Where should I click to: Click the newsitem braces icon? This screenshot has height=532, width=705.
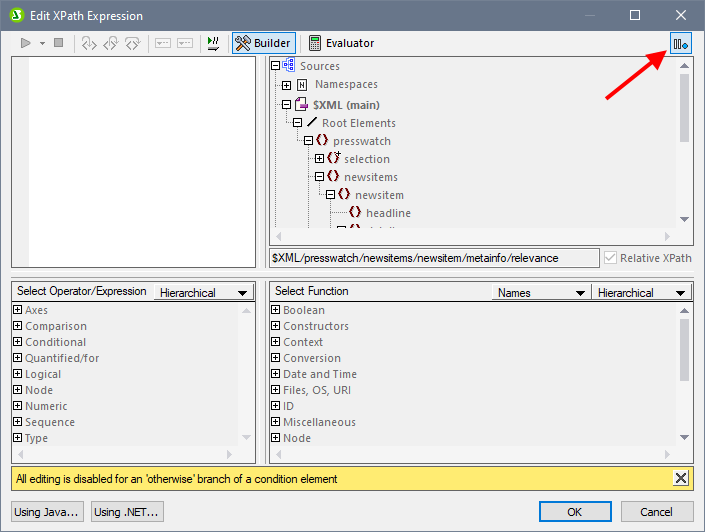pos(344,194)
